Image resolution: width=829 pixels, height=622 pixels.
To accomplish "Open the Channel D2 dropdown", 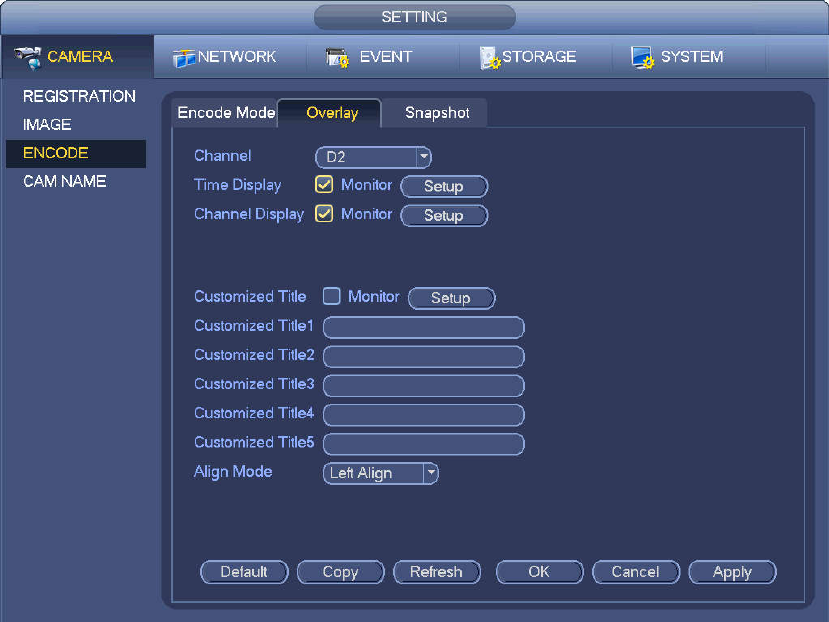I will [373, 157].
